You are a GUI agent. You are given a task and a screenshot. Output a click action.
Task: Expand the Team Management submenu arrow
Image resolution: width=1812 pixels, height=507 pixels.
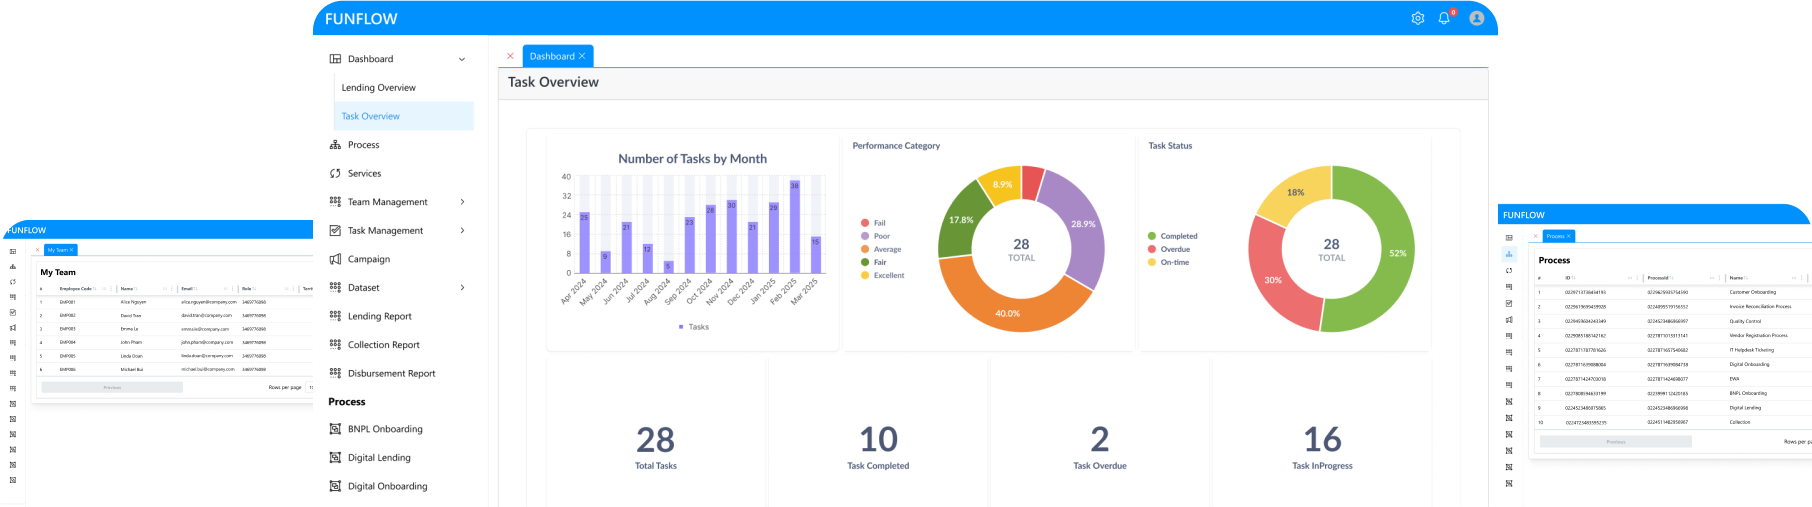(462, 202)
